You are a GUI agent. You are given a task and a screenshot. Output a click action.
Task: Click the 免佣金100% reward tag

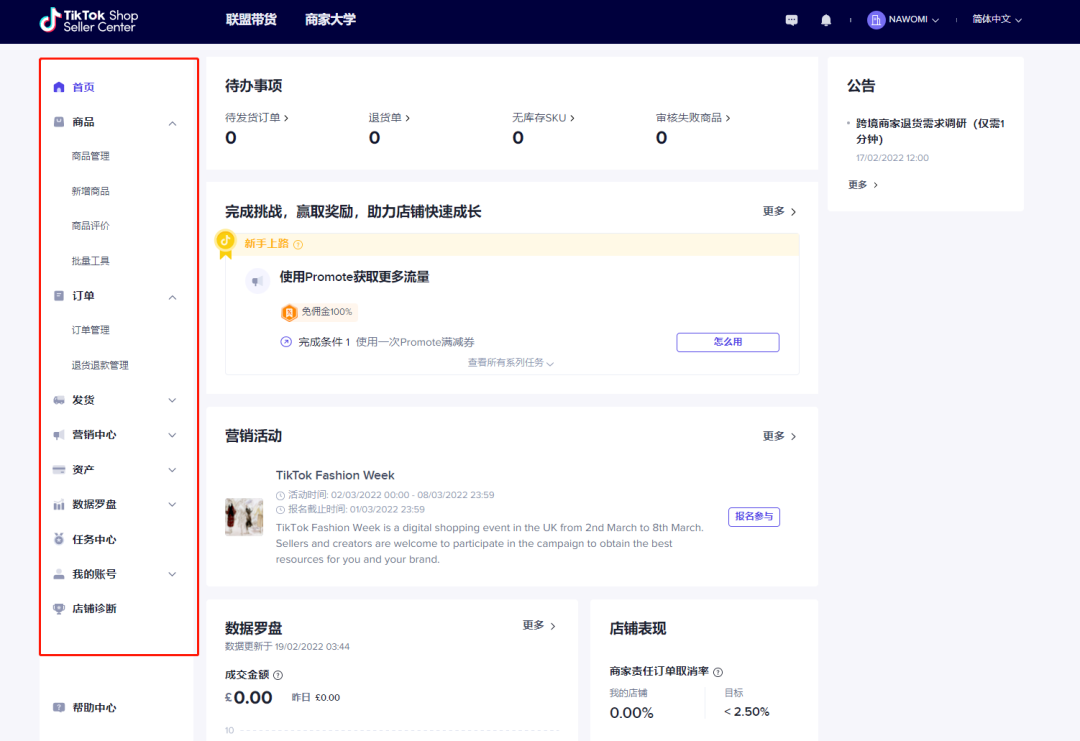[319, 312]
